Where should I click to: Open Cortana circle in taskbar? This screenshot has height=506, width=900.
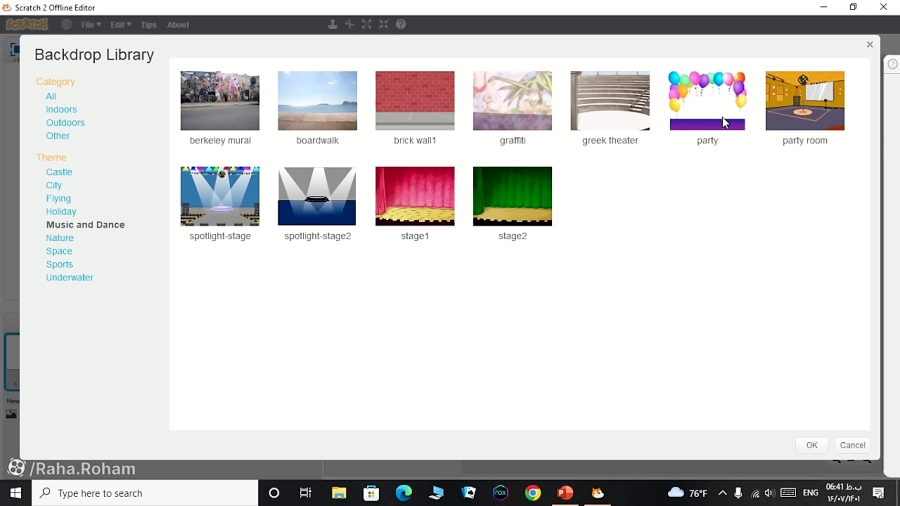pyautogui.click(x=274, y=493)
